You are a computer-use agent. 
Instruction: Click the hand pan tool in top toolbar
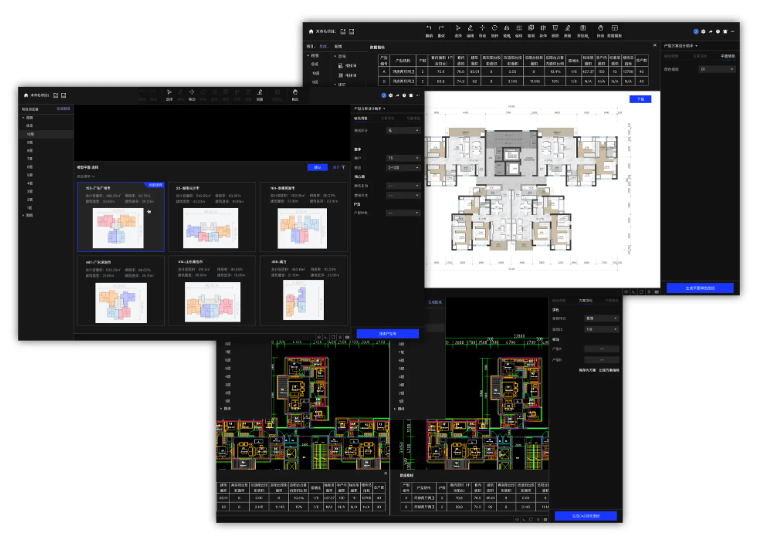point(600,29)
